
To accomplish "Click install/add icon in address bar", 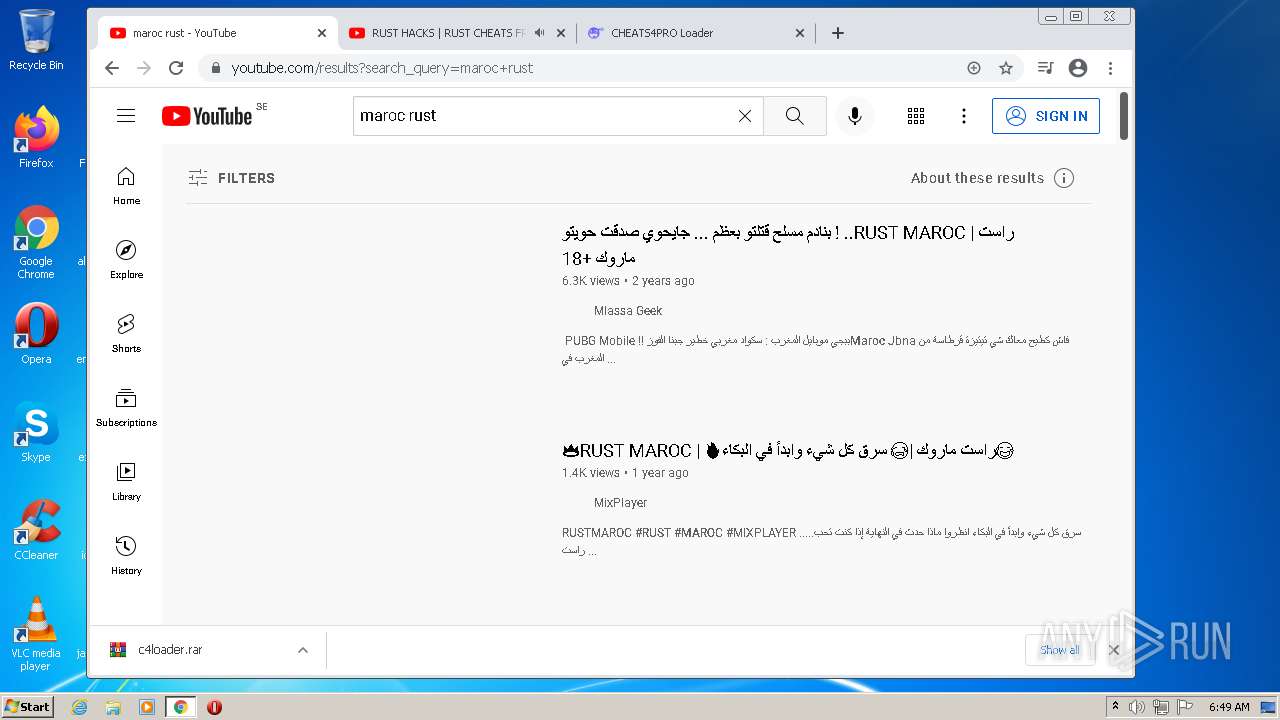I will [x=974, y=68].
